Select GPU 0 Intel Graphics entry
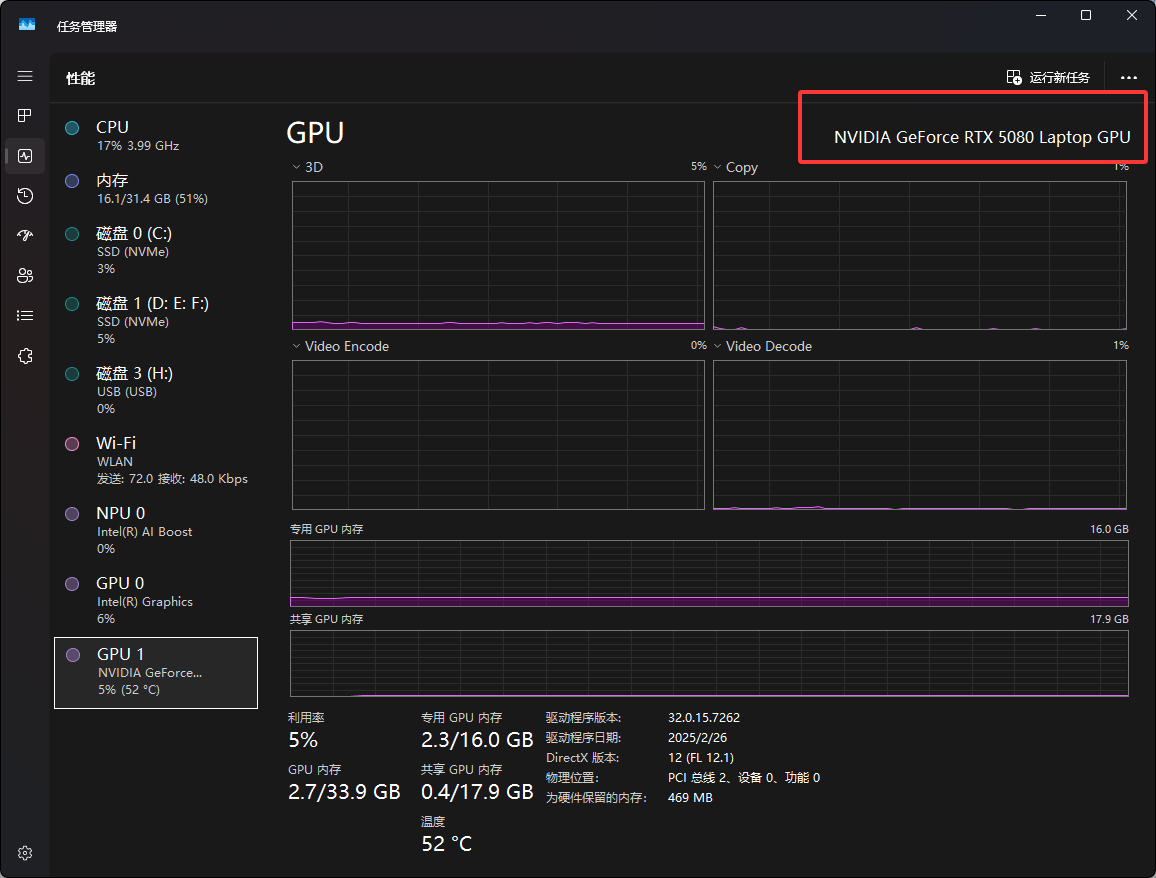The image size is (1156, 878). pos(156,600)
